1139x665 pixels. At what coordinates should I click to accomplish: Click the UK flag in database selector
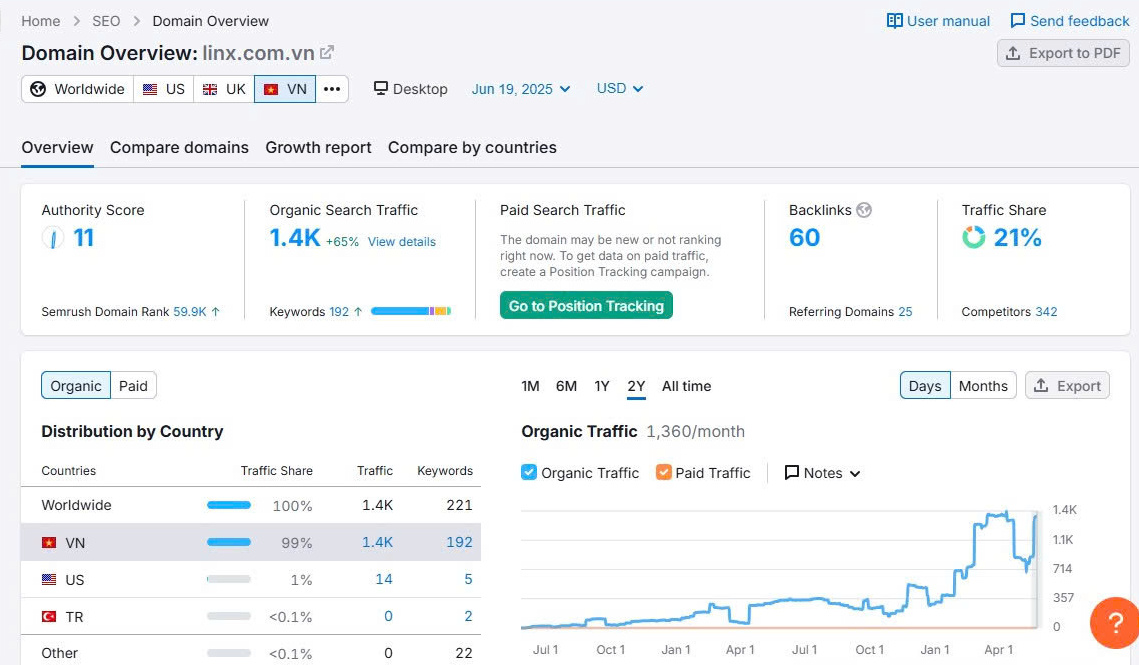tap(210, 89)
